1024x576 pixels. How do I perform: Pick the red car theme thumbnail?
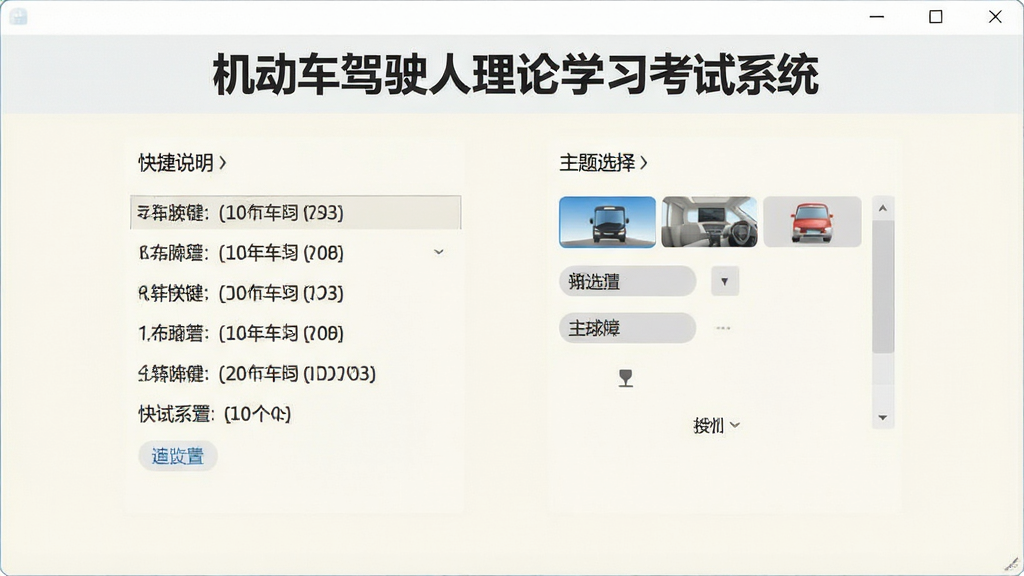(x=812, y=222)
